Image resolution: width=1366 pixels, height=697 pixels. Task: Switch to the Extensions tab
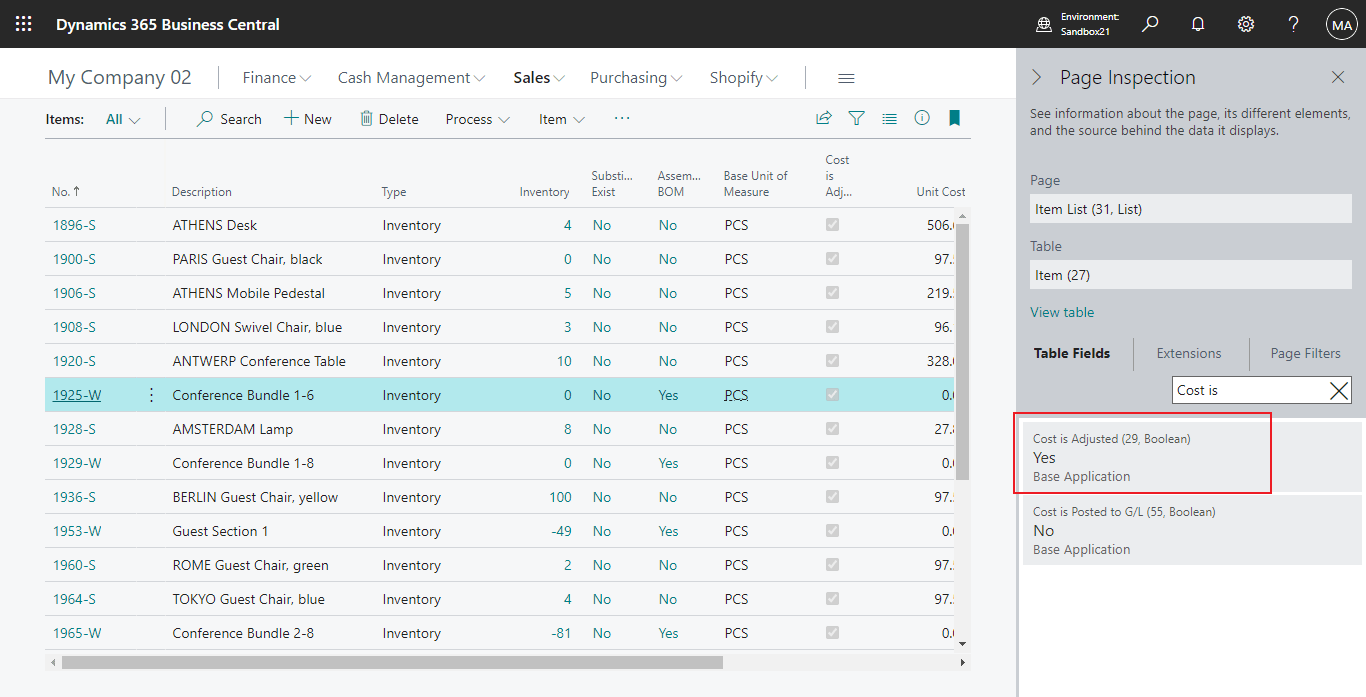(1190, 353)
